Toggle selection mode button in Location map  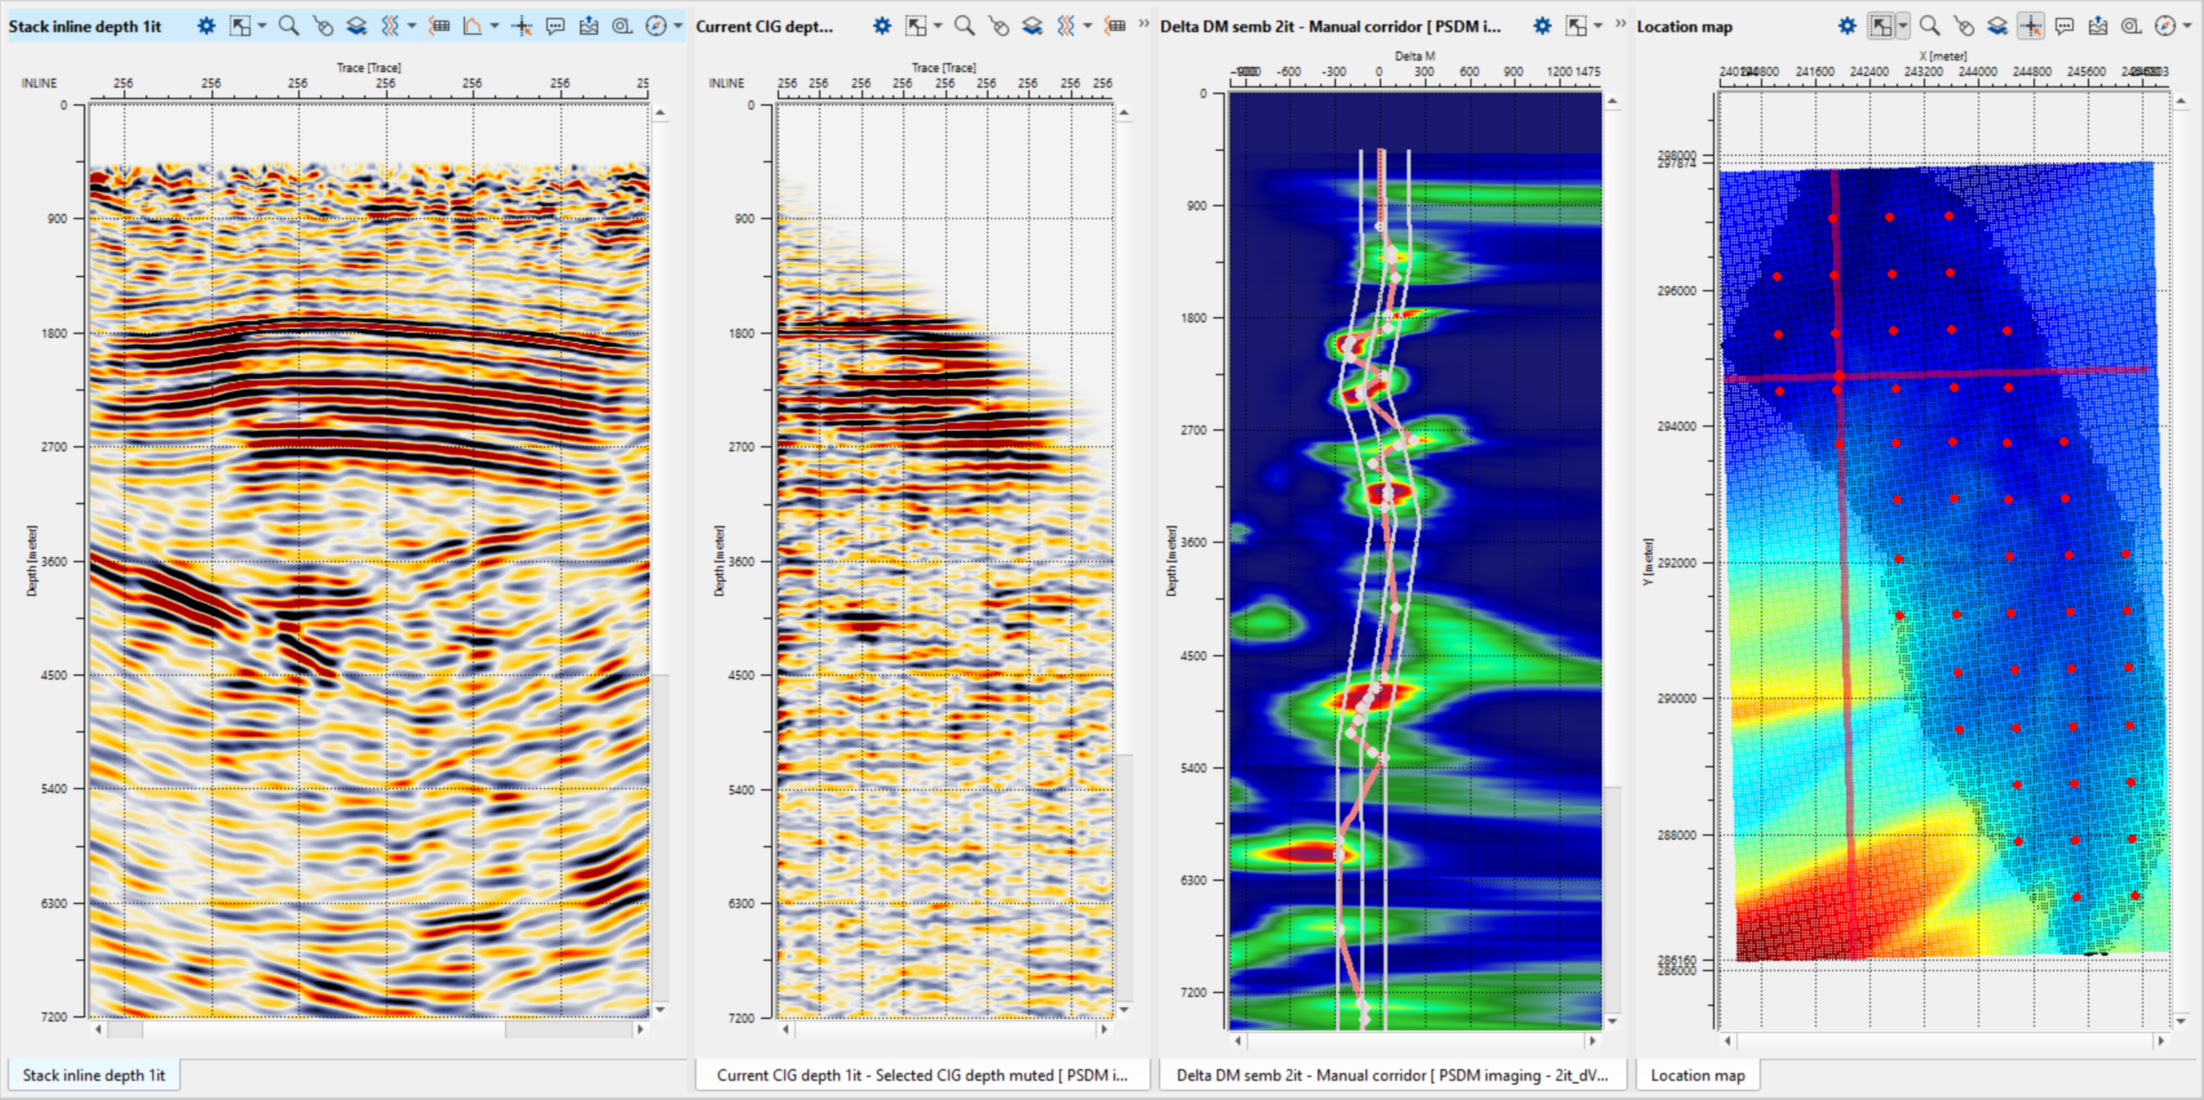point(1881,26)
